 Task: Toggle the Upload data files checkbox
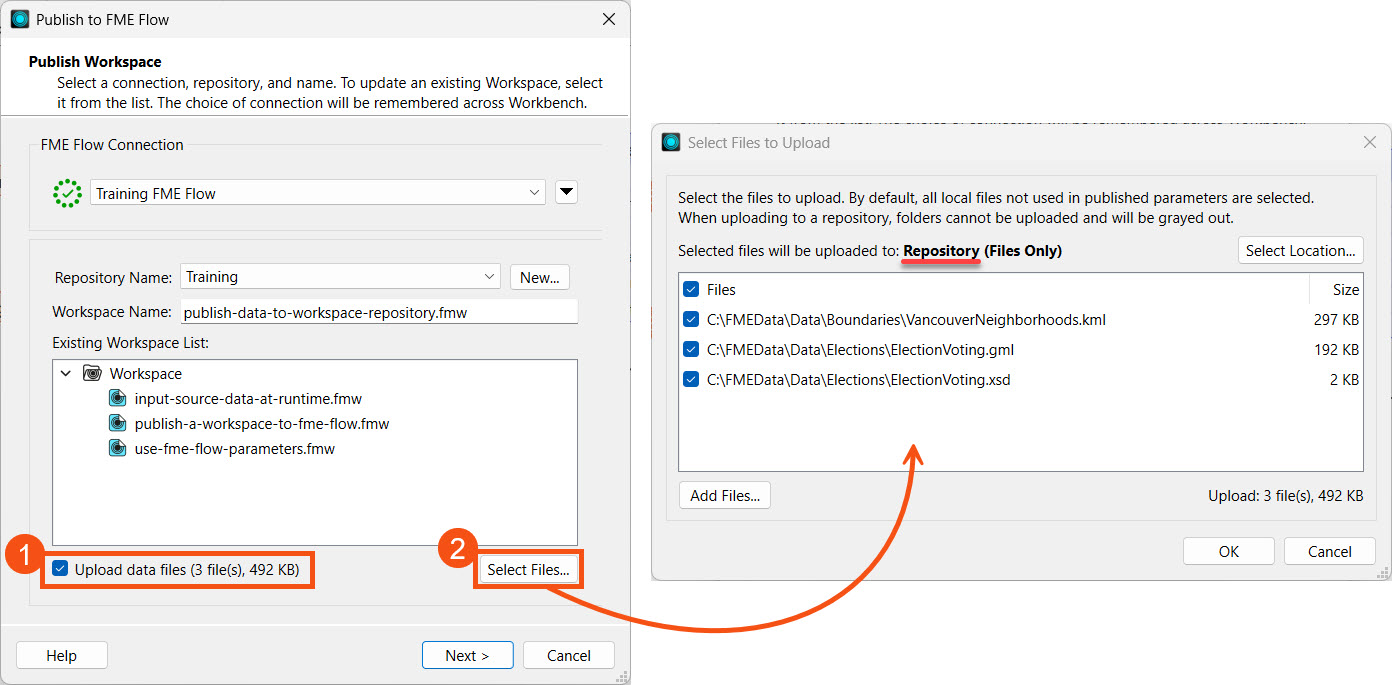coord(60,570)
